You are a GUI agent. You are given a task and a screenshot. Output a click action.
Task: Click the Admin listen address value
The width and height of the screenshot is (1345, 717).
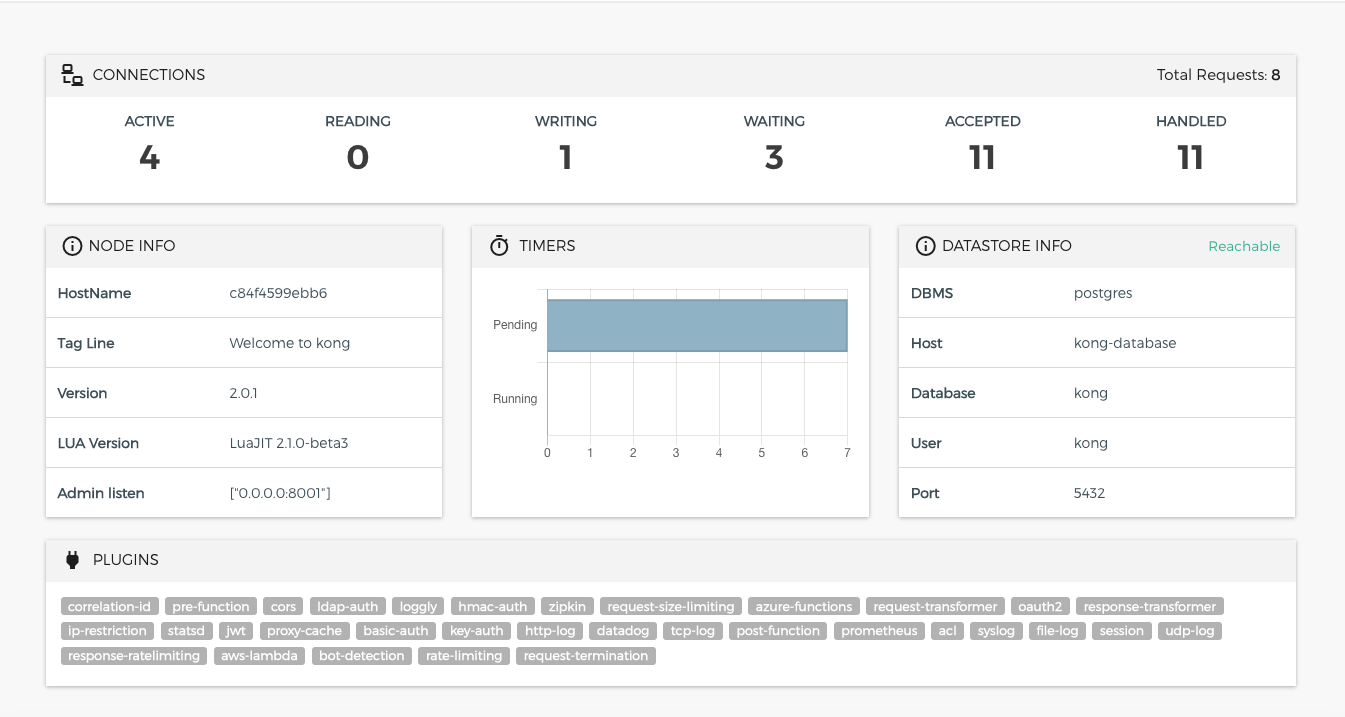click(279, 494)
